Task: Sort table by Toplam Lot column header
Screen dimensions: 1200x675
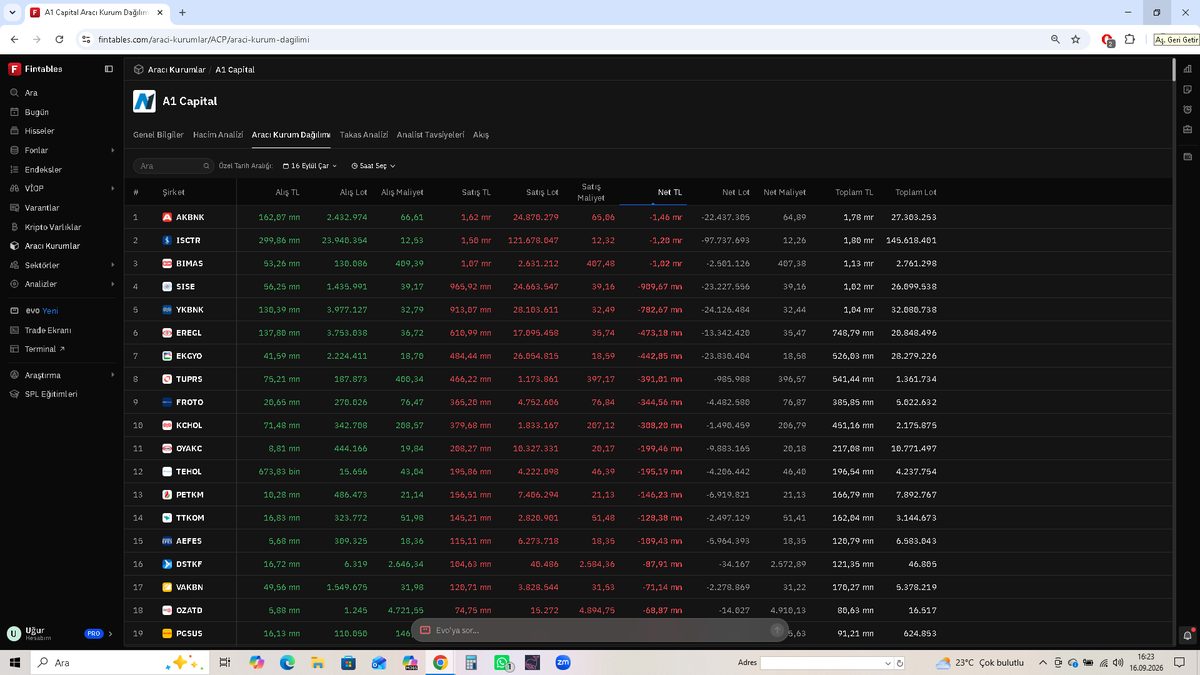Action: click(x=916, y=192)
